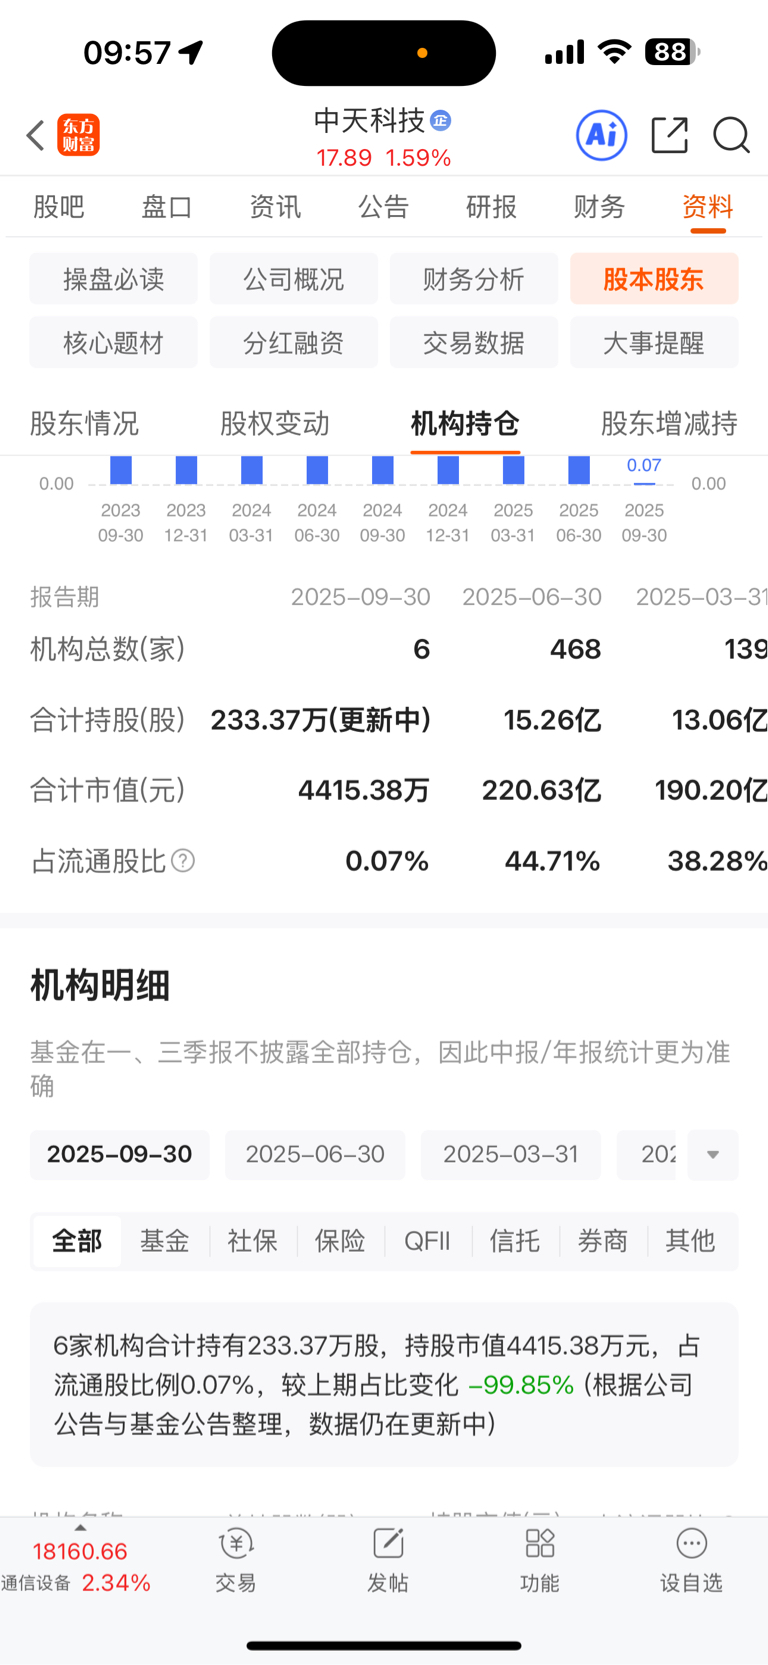
Task: Filter institutions by 社保
Action: pos(252,1242)
